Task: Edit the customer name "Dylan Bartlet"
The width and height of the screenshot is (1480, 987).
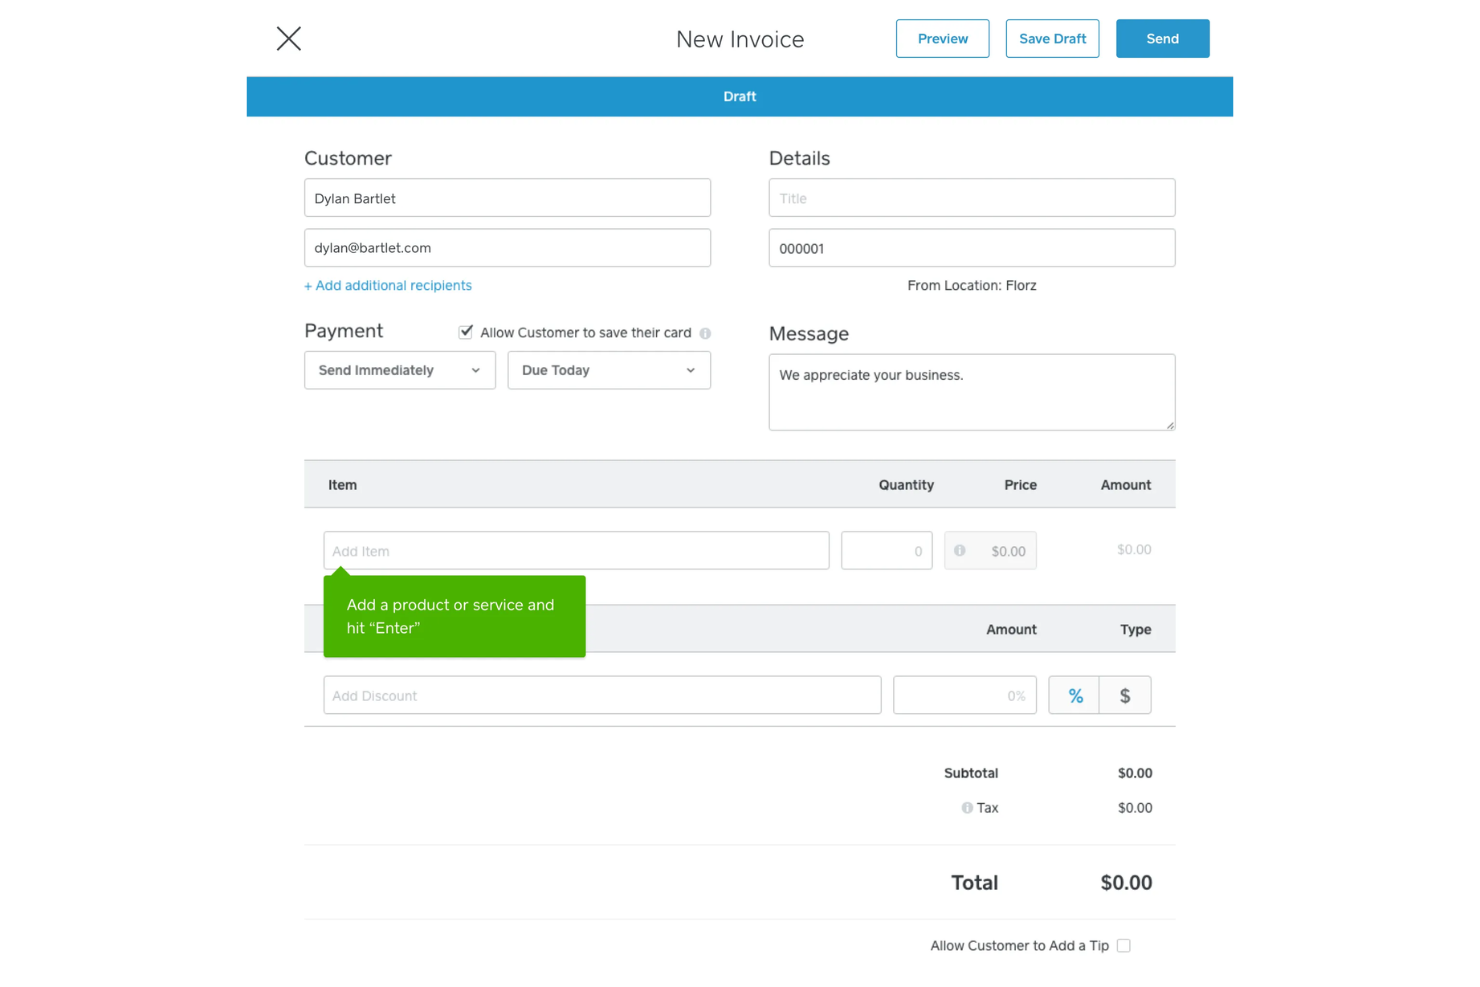Action: pos(507,197)
